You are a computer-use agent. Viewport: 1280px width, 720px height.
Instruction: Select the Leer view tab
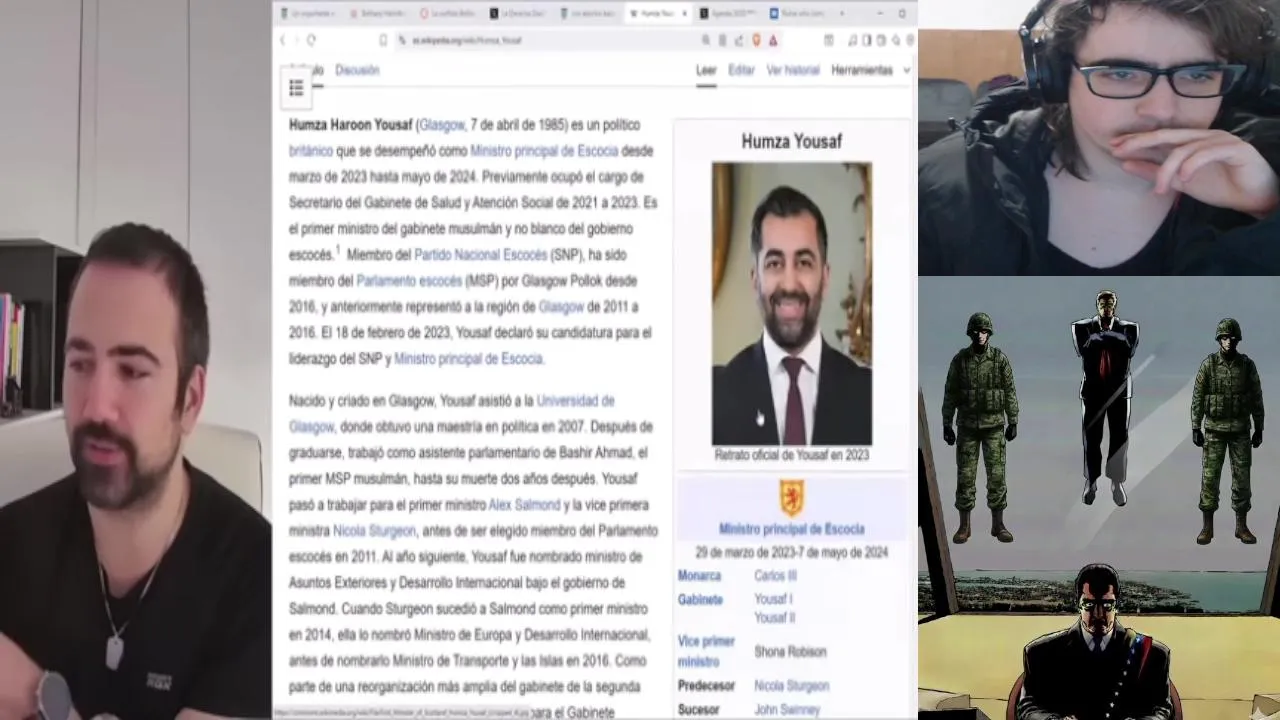[706, 70]
